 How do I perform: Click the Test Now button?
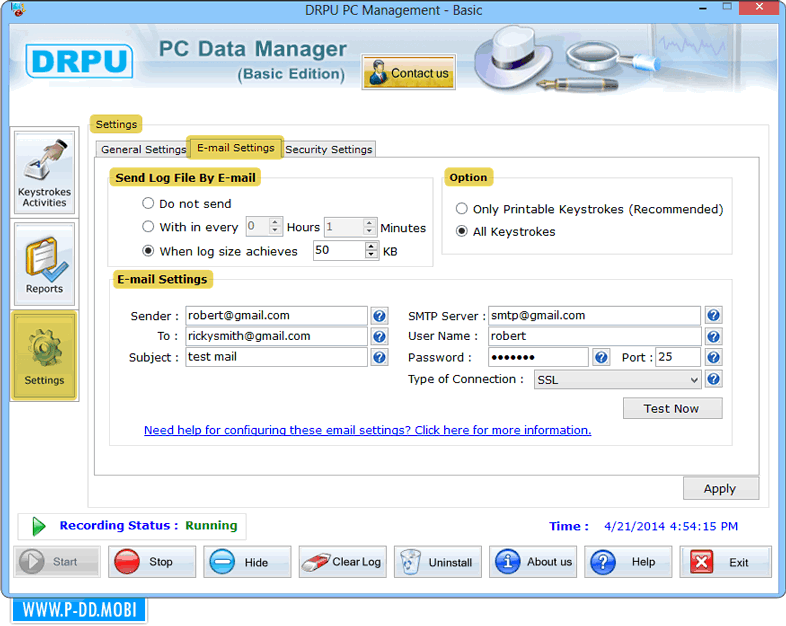pos(672,408)
